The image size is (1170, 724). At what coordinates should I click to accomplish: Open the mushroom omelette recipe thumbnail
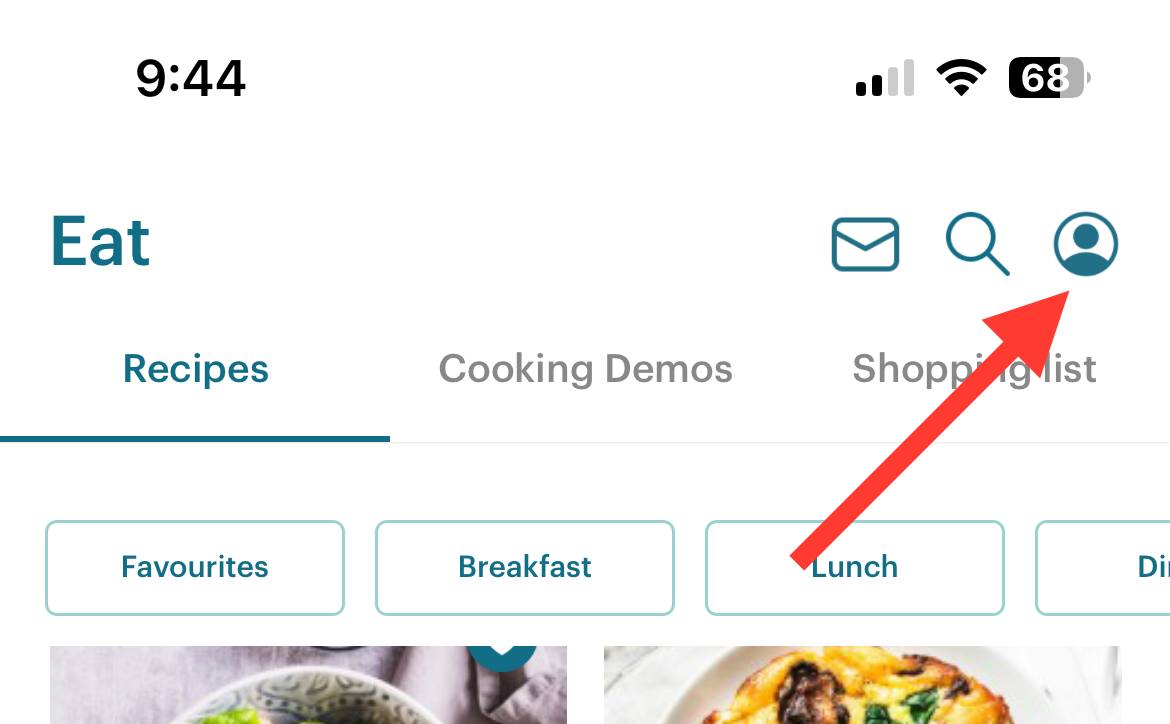click(862, 684)
